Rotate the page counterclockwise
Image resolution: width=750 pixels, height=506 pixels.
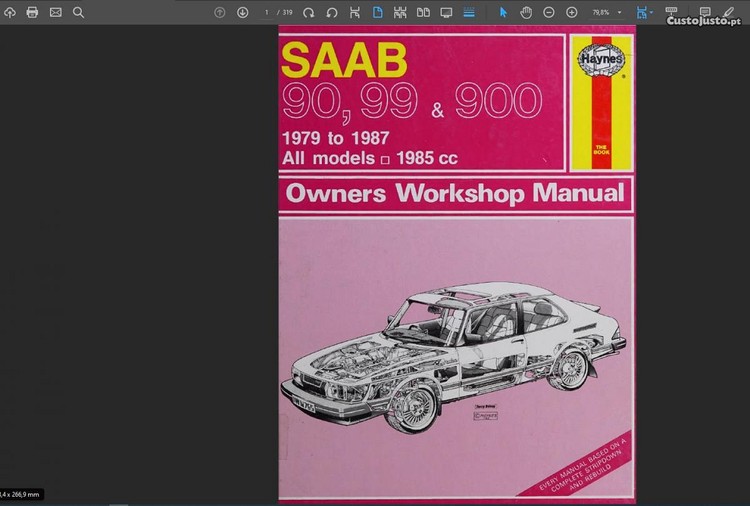click(x=331, y=12)
